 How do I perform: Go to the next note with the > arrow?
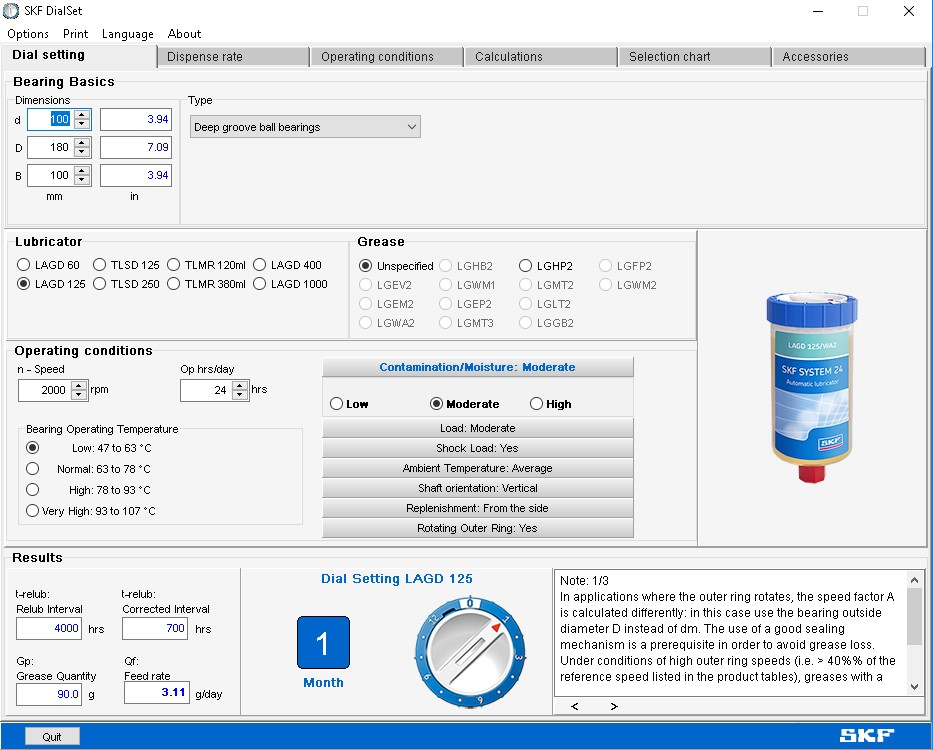click(x=614, y=706)
